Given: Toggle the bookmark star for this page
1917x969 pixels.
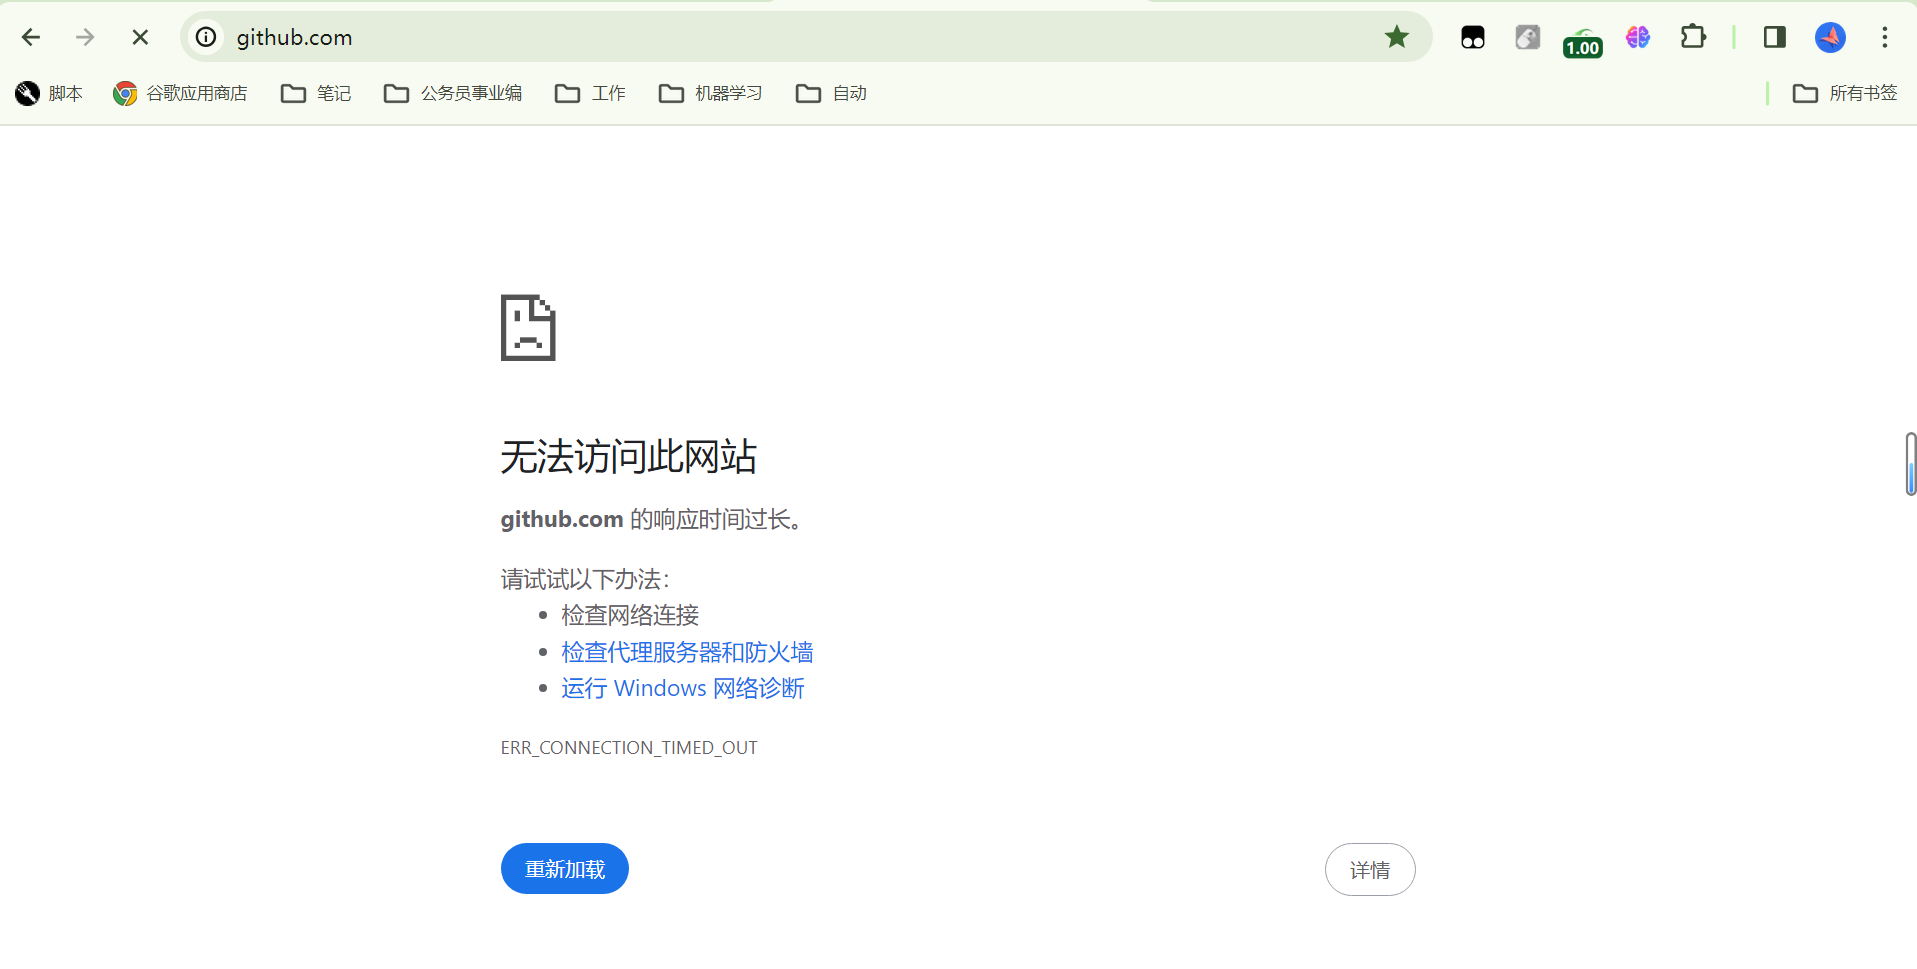Looking at the screenshot, I should tap(1397, 38).
